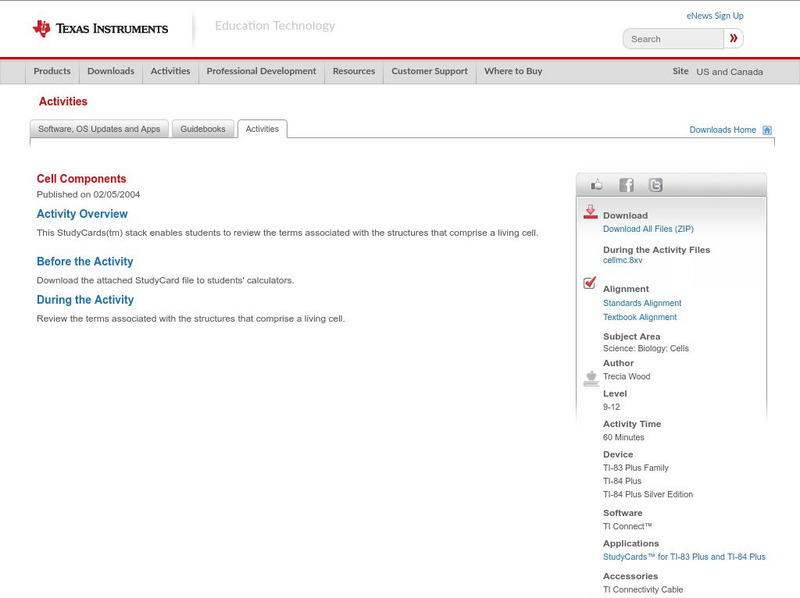Share this activity on Facebook
Screen dimensions: 800x598
click(626, 184)
